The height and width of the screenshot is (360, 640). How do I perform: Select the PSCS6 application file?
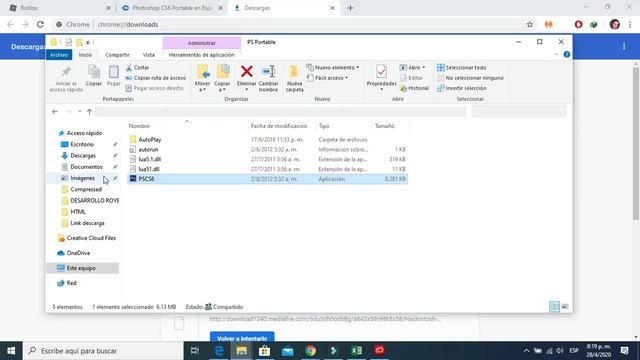click(268, 179)
